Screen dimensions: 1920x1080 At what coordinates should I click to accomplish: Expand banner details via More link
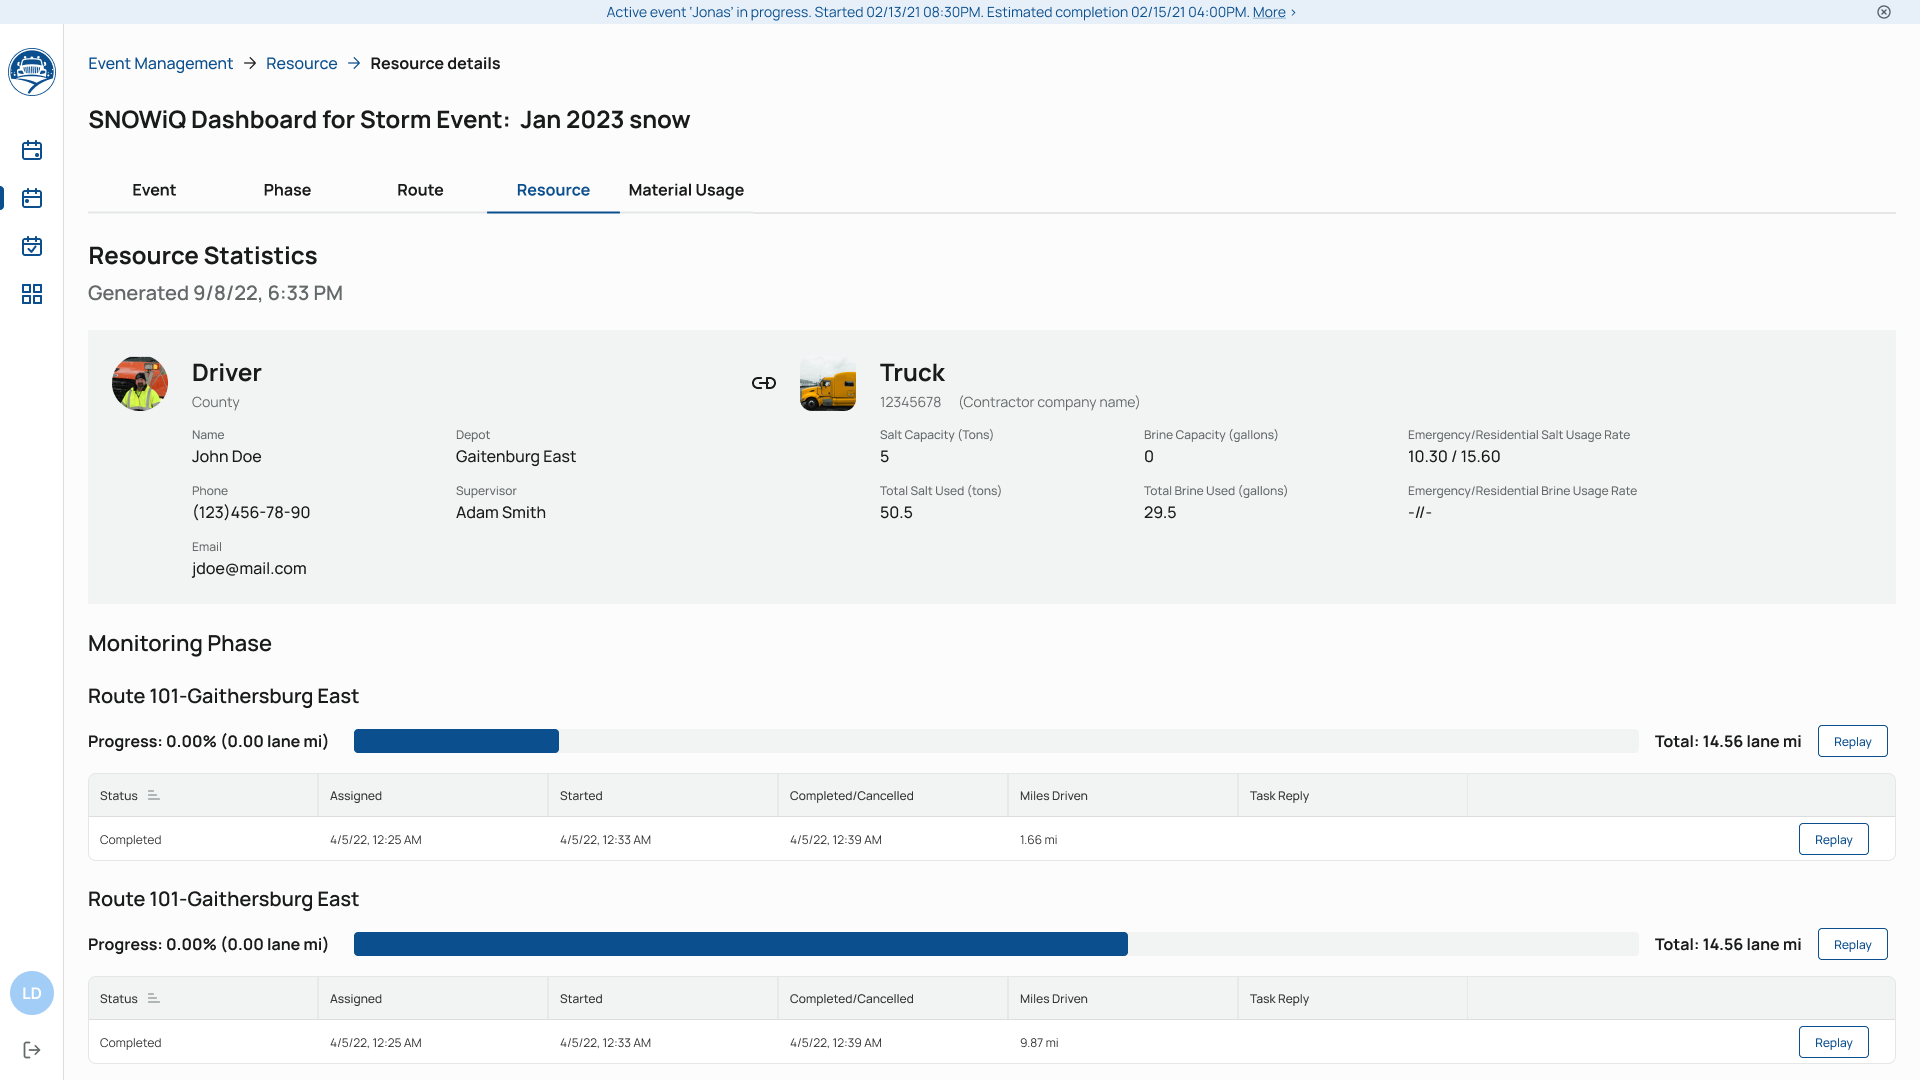click(1269, 12)
